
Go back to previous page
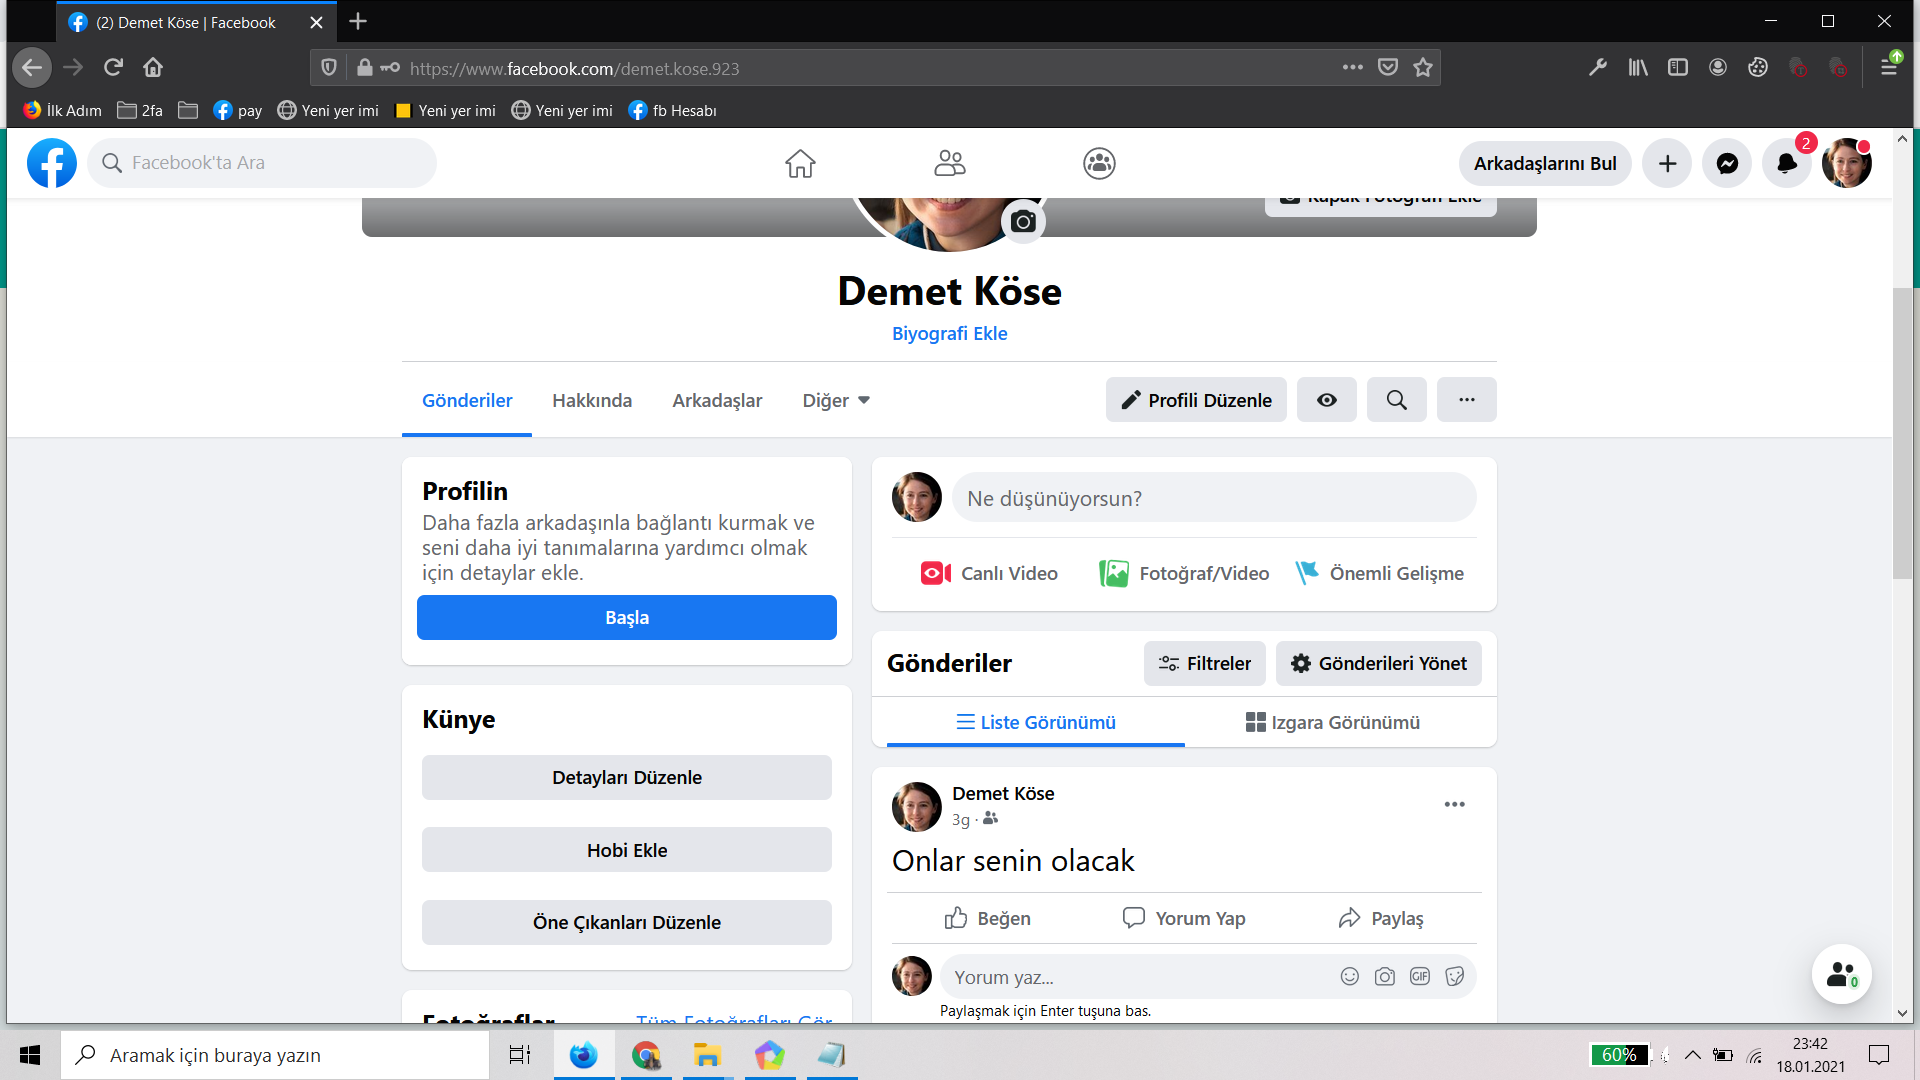32,68
